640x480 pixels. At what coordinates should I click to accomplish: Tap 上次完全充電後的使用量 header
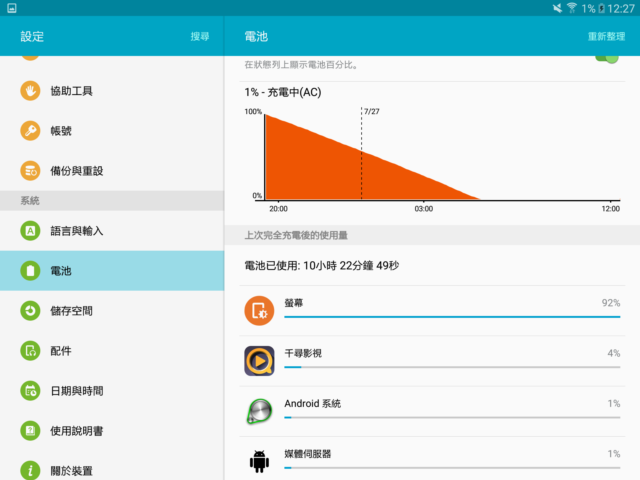tap(296, 235)
